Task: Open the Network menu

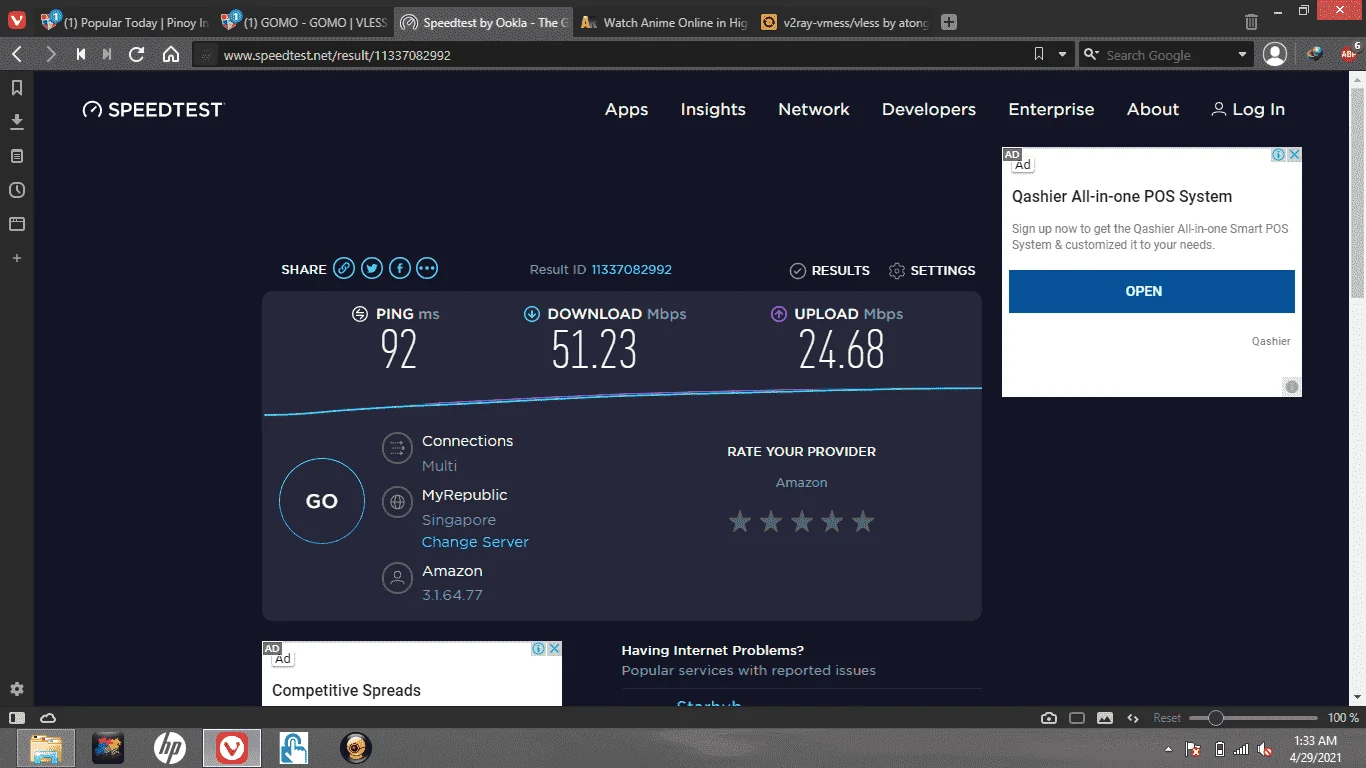Action: [814, 109]
